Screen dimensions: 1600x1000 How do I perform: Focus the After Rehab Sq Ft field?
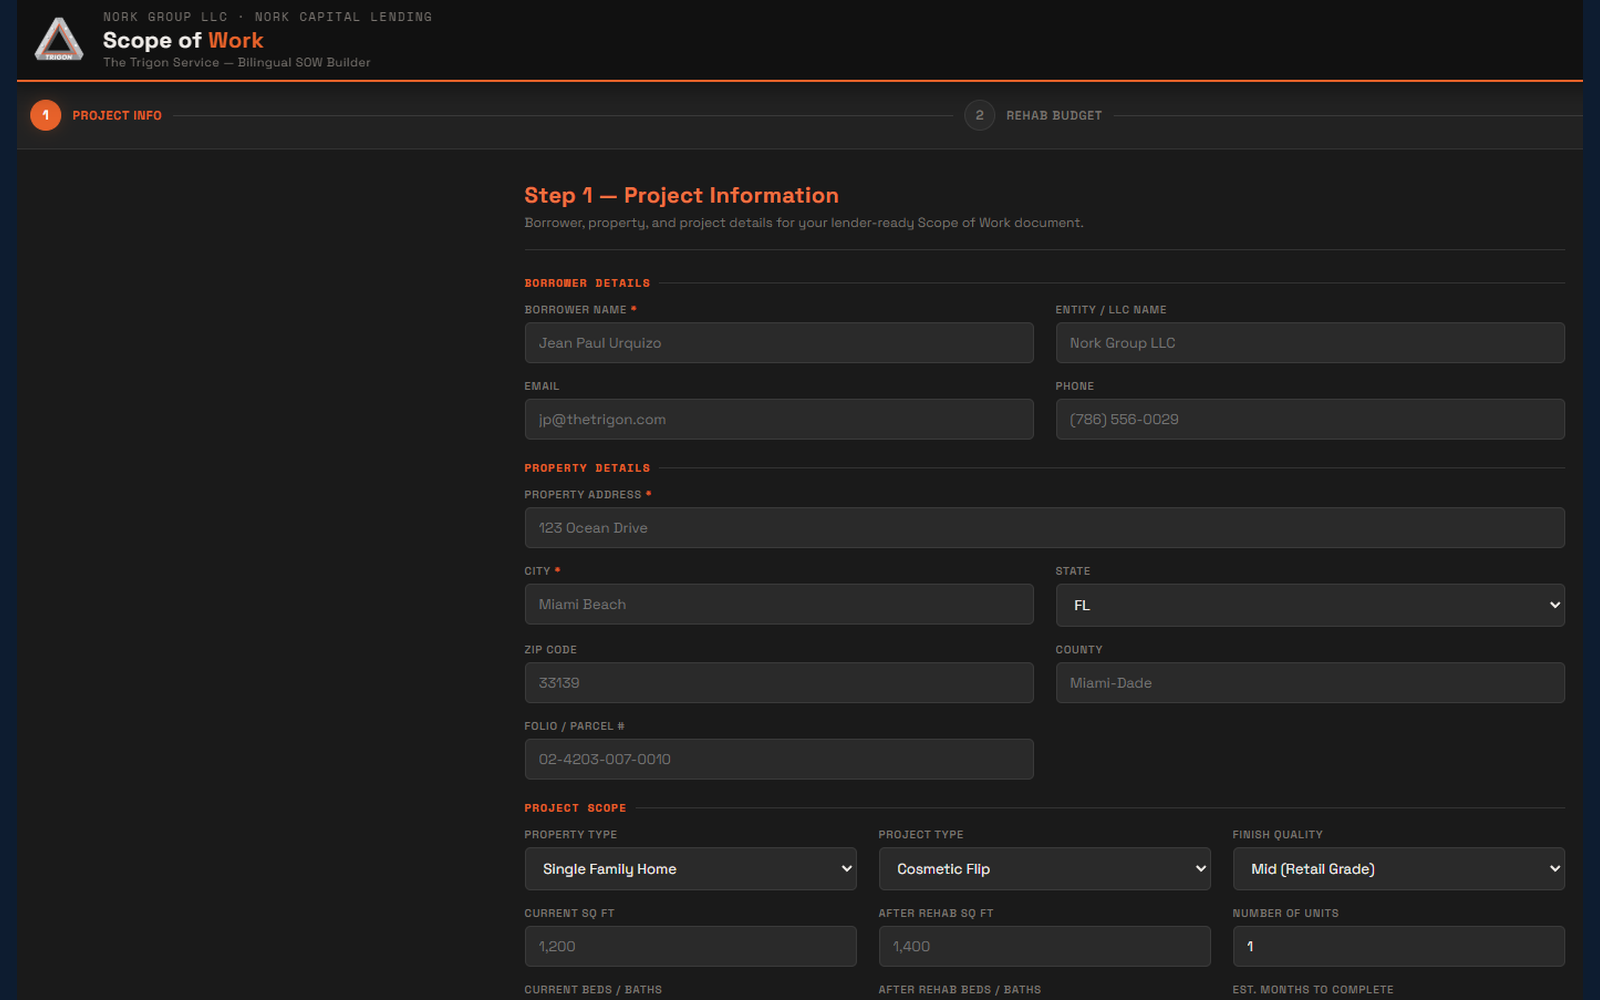1045,946
